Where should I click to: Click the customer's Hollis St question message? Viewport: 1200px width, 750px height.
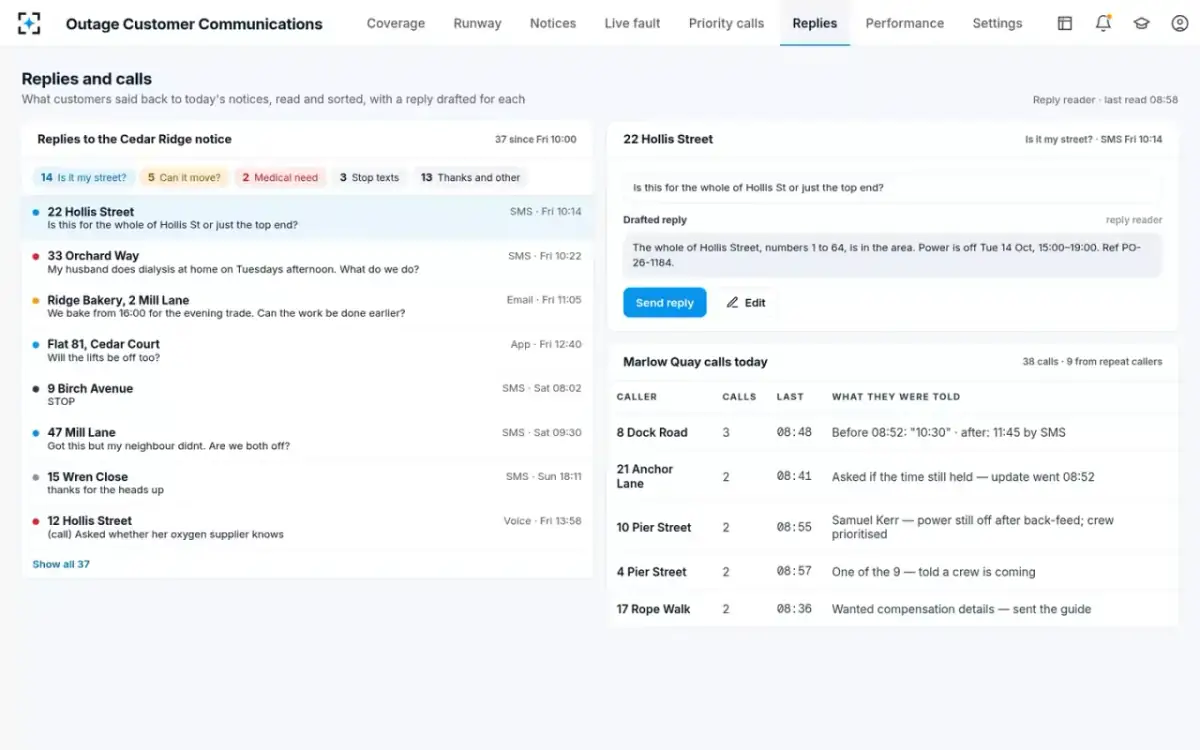click(x=892, y=187)
